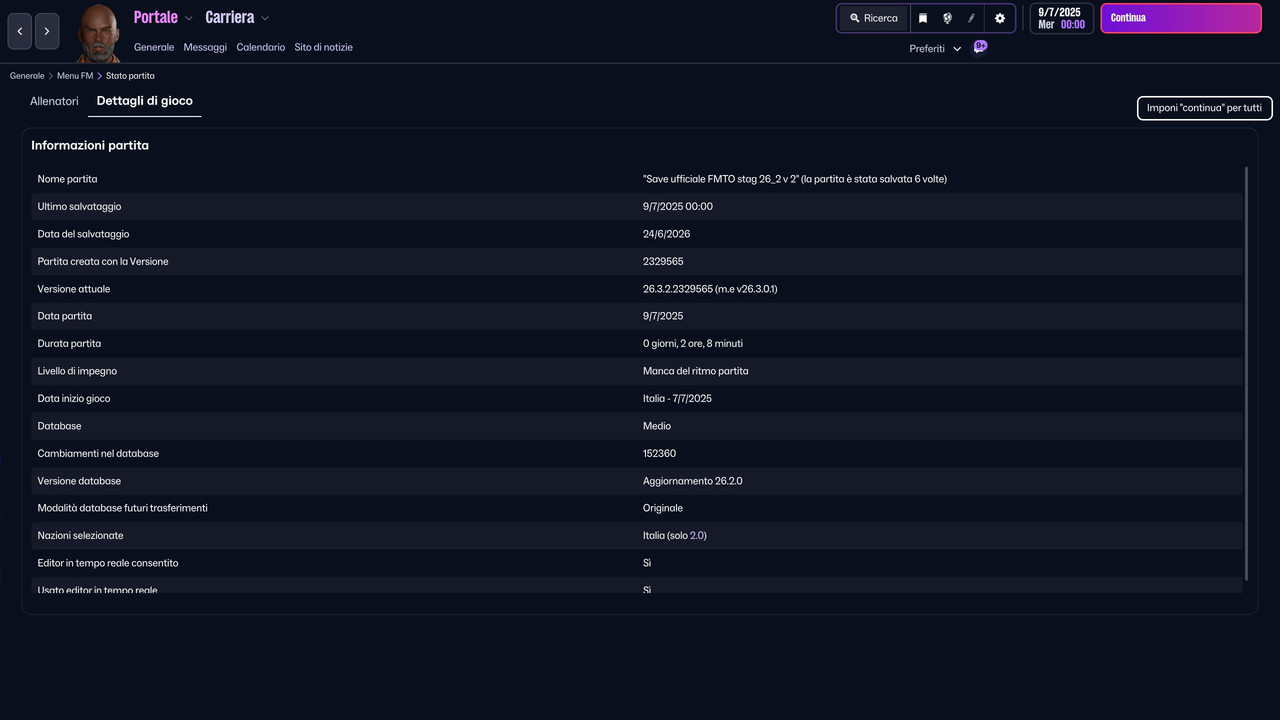Open the Messaggi menu item
The width and height of the screenshot is (1280, 720).
205,47
